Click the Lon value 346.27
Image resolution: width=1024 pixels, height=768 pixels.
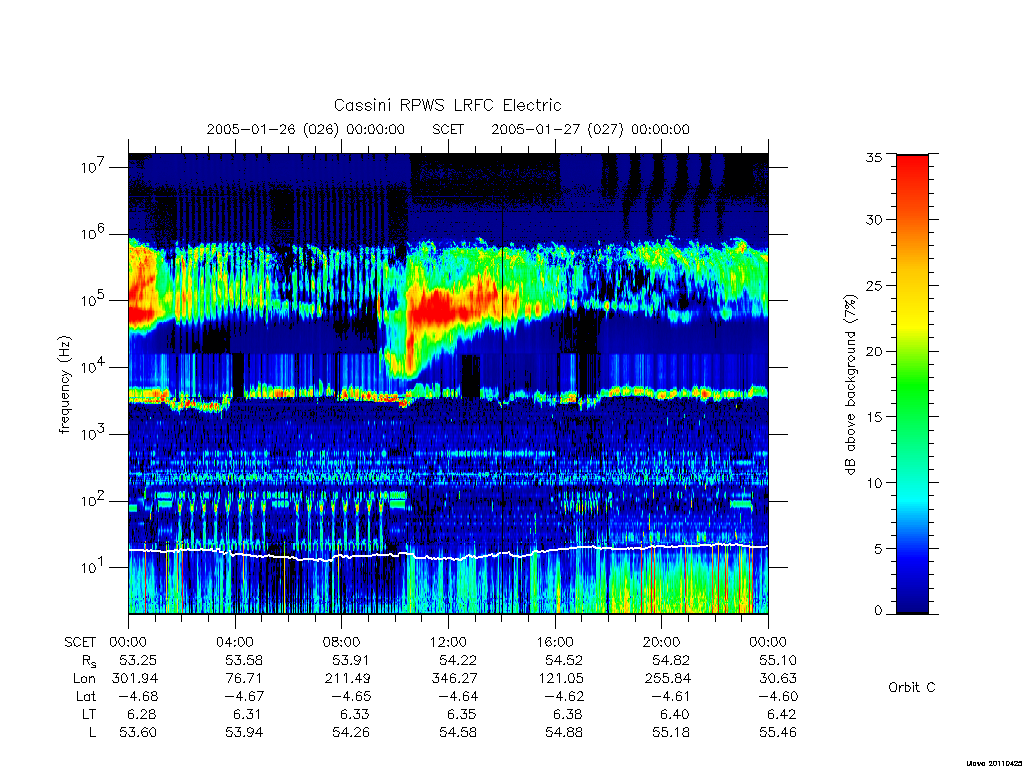pos(454,679)
